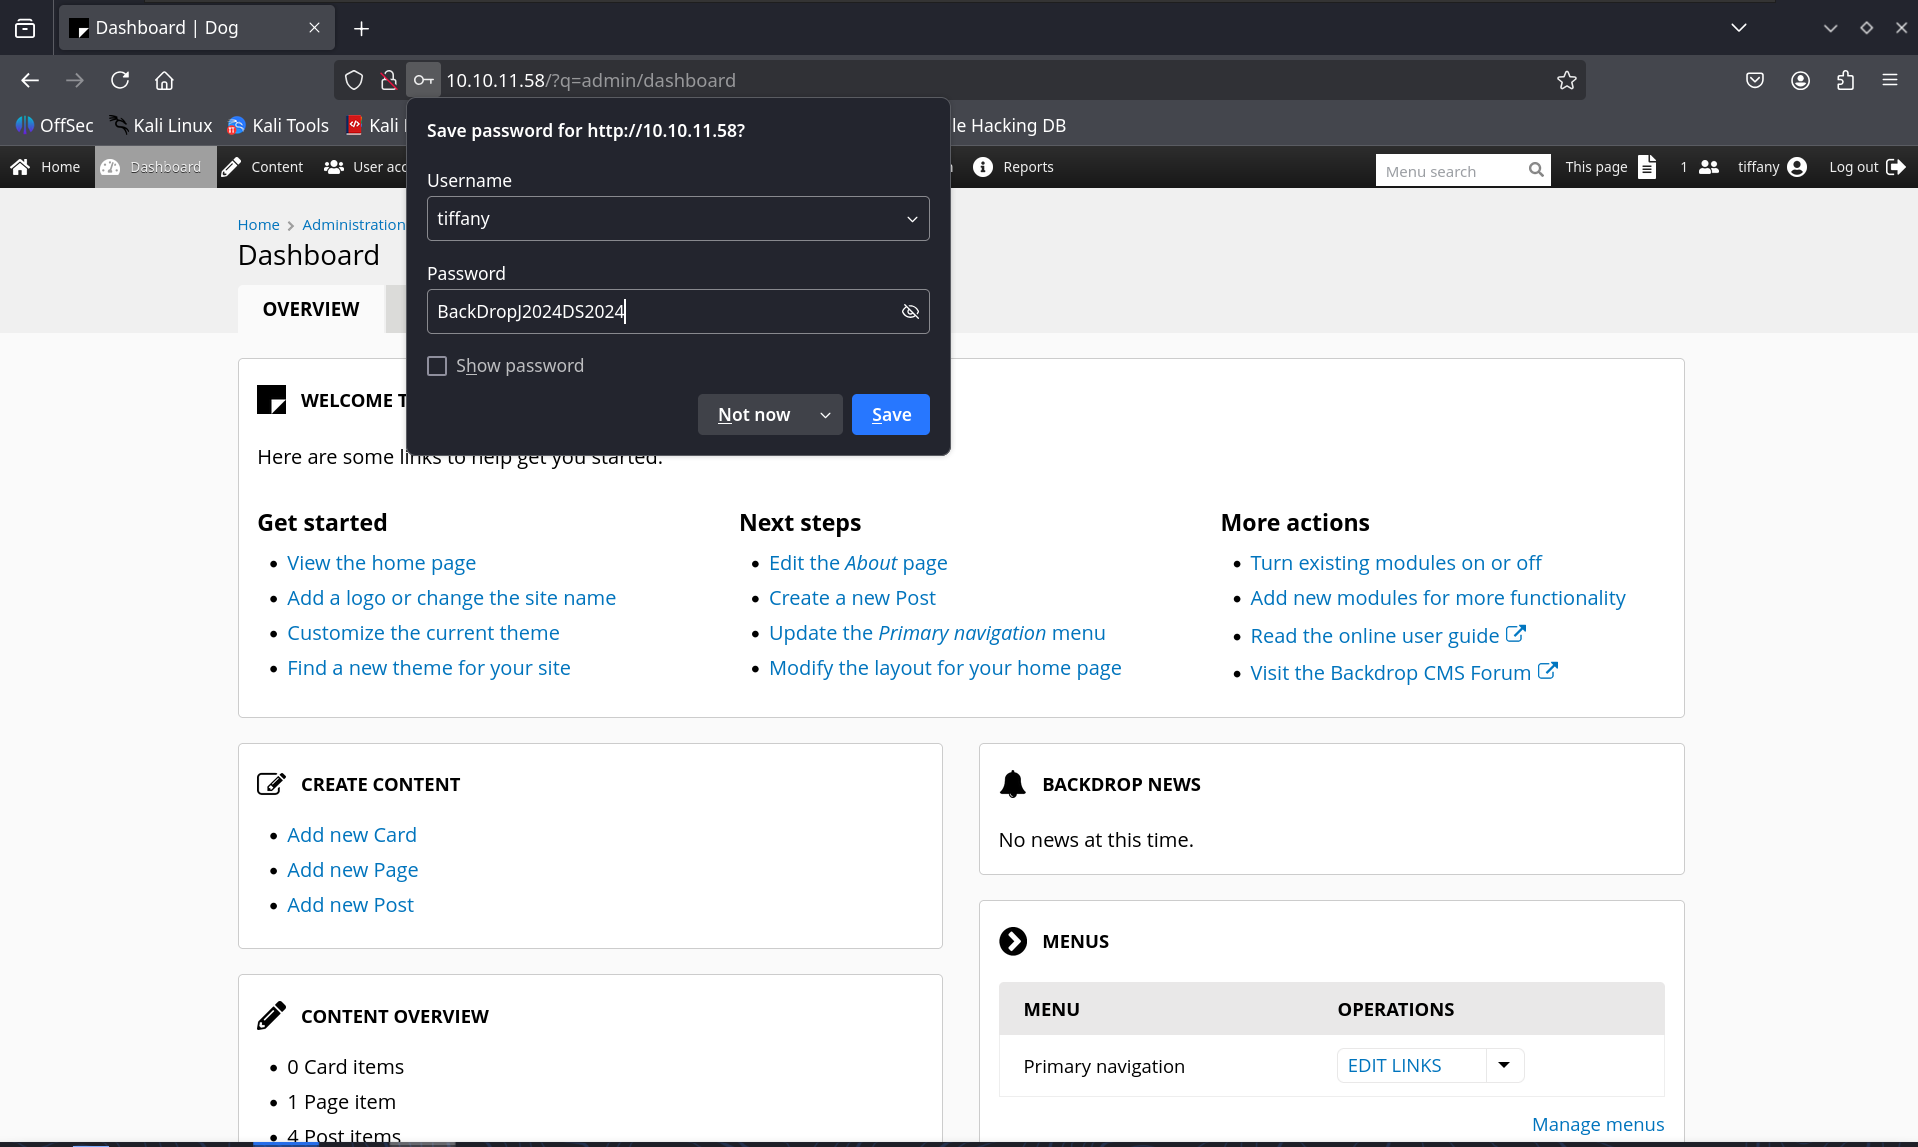Save the password with the Save button
1918x1147 pixels.
click(891, 415)
